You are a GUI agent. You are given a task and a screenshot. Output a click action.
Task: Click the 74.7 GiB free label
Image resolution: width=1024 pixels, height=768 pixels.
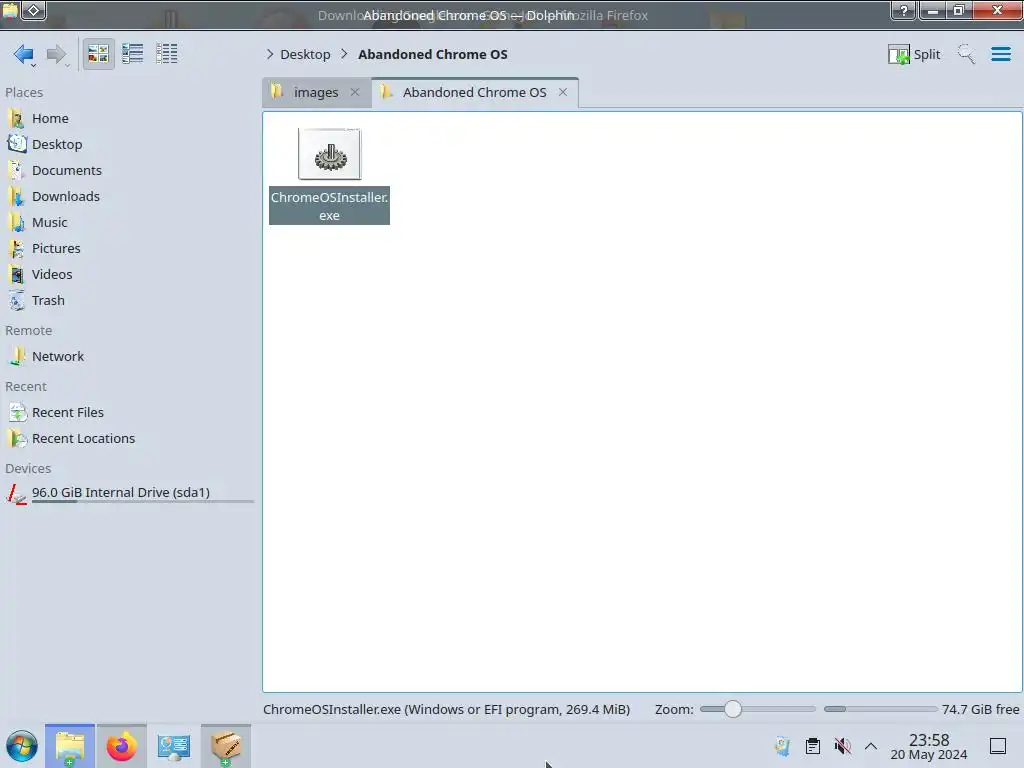(x=980, y=709)
